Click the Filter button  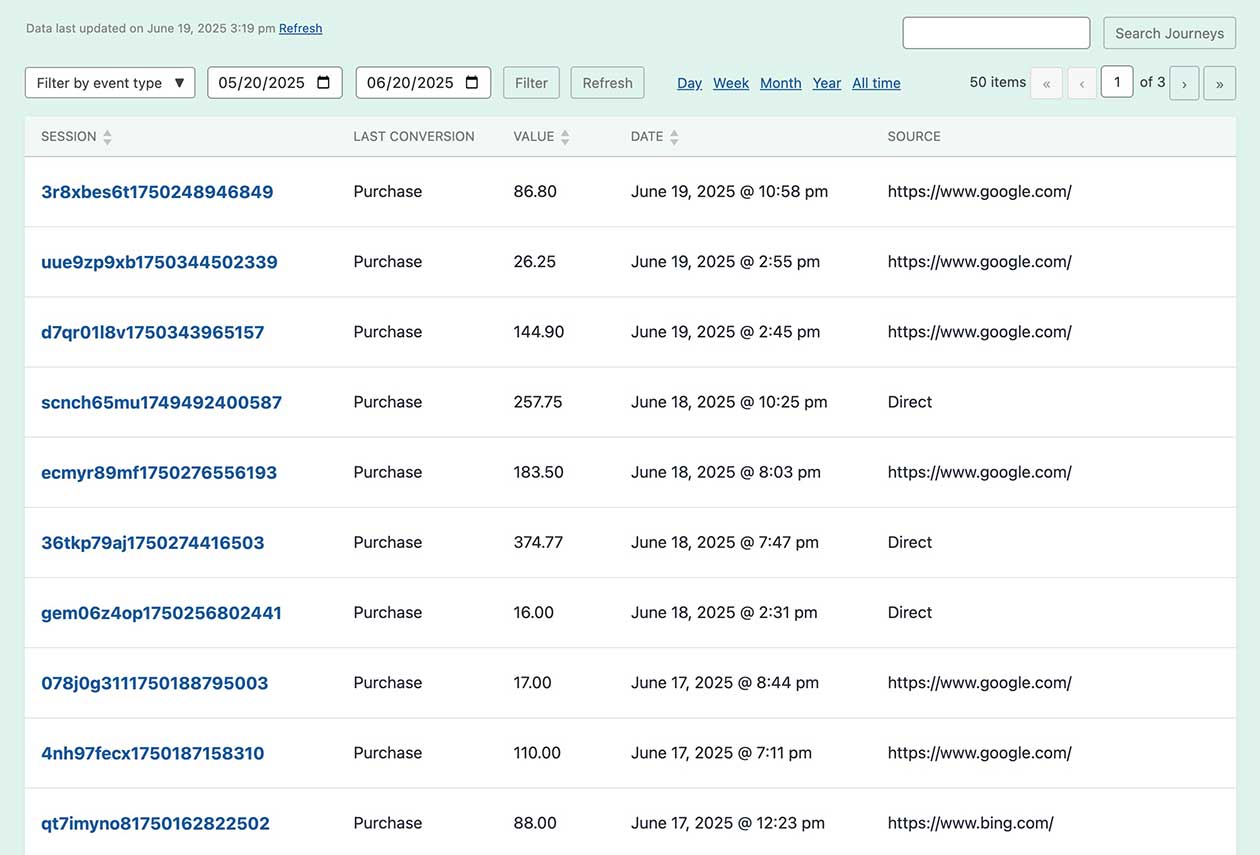[x=531, y=83]
